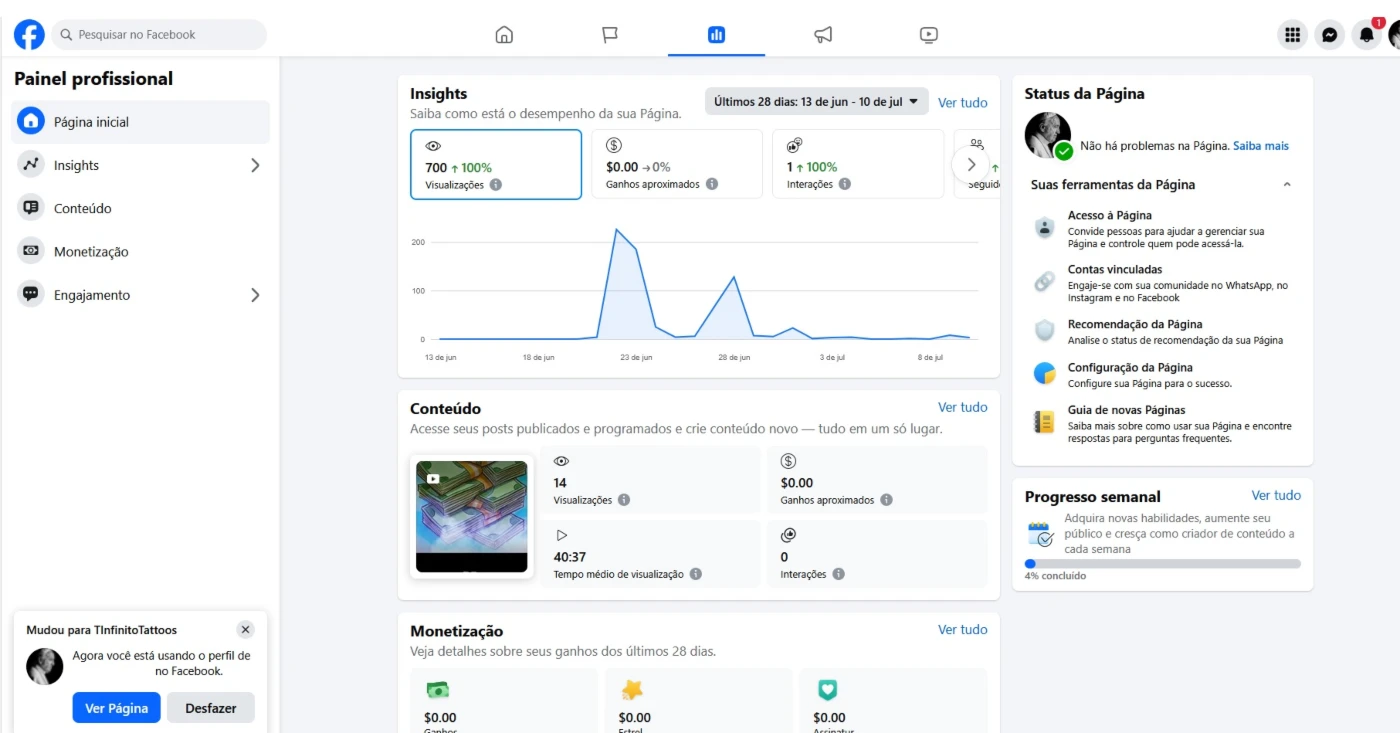Click the 4% concluído text
Image resolution: width=1400 pixels, height=733 pixels.
point(1055,576)
